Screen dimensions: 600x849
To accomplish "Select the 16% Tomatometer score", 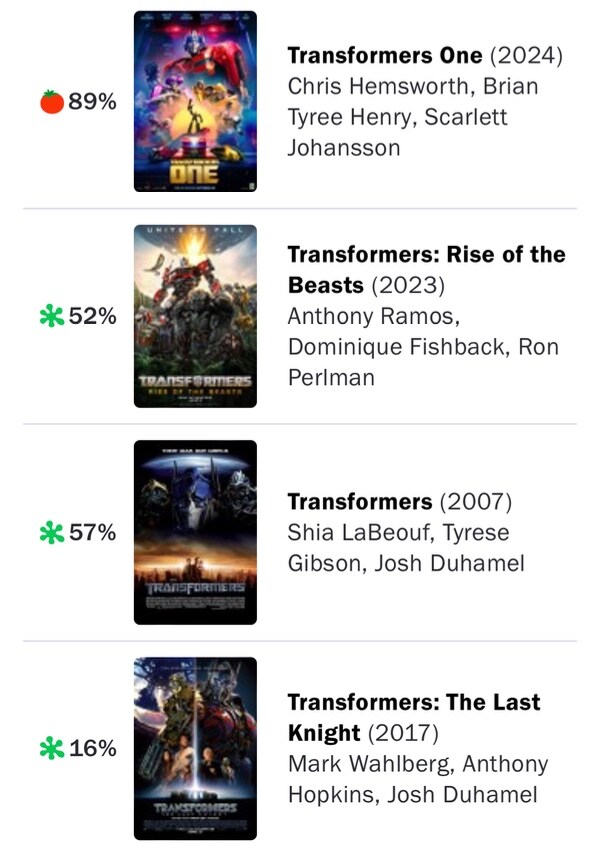I will pyautogui.click(x=92, y=748).
